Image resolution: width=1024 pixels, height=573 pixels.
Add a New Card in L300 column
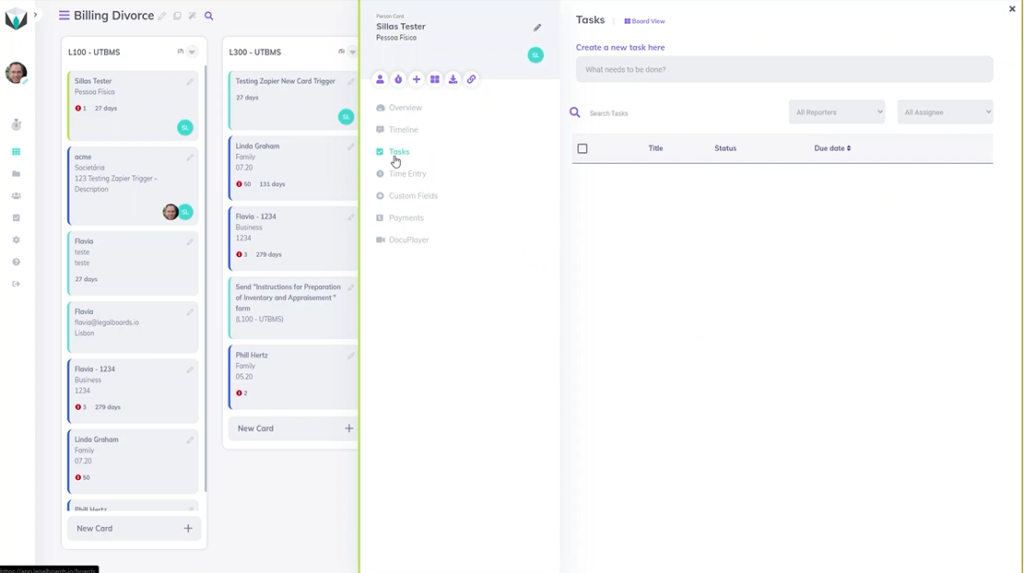coord(291,429)
